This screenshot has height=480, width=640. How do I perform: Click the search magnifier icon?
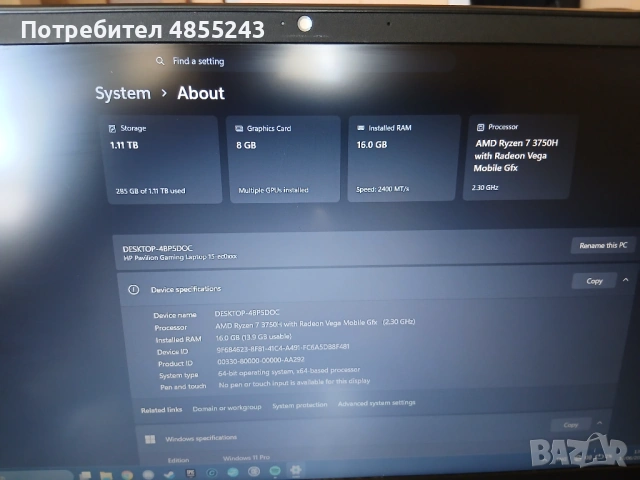[x=160, y=61]
